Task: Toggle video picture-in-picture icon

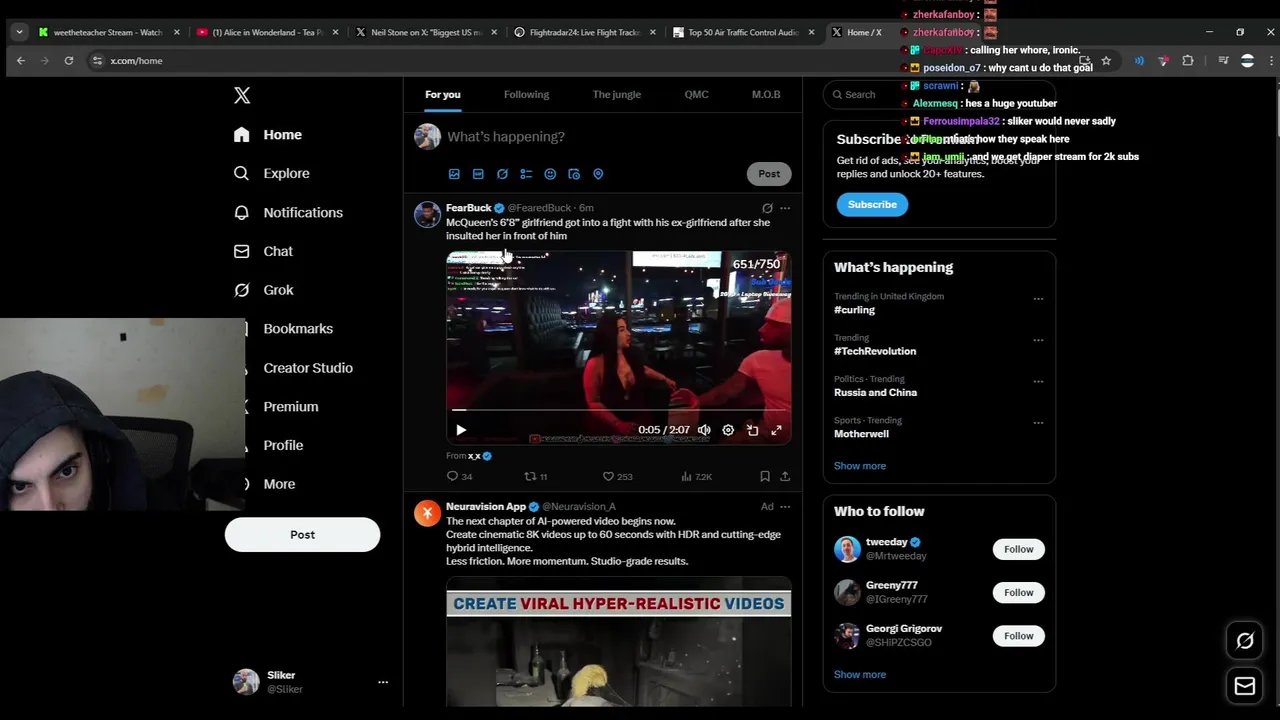Action: point(752,430)
